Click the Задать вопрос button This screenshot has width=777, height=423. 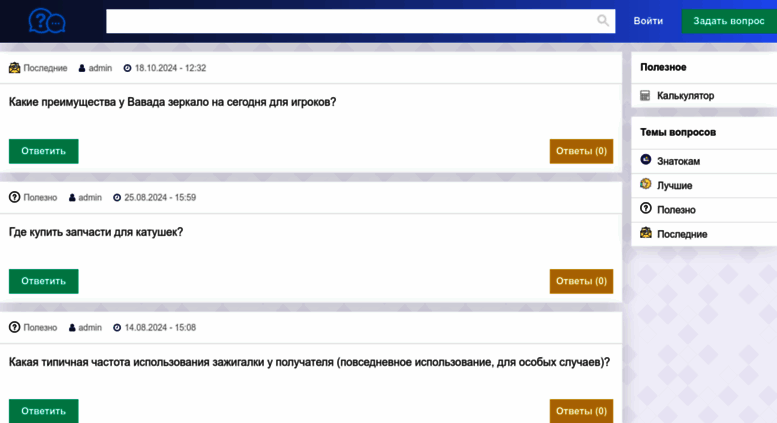(x=729, y=21)
